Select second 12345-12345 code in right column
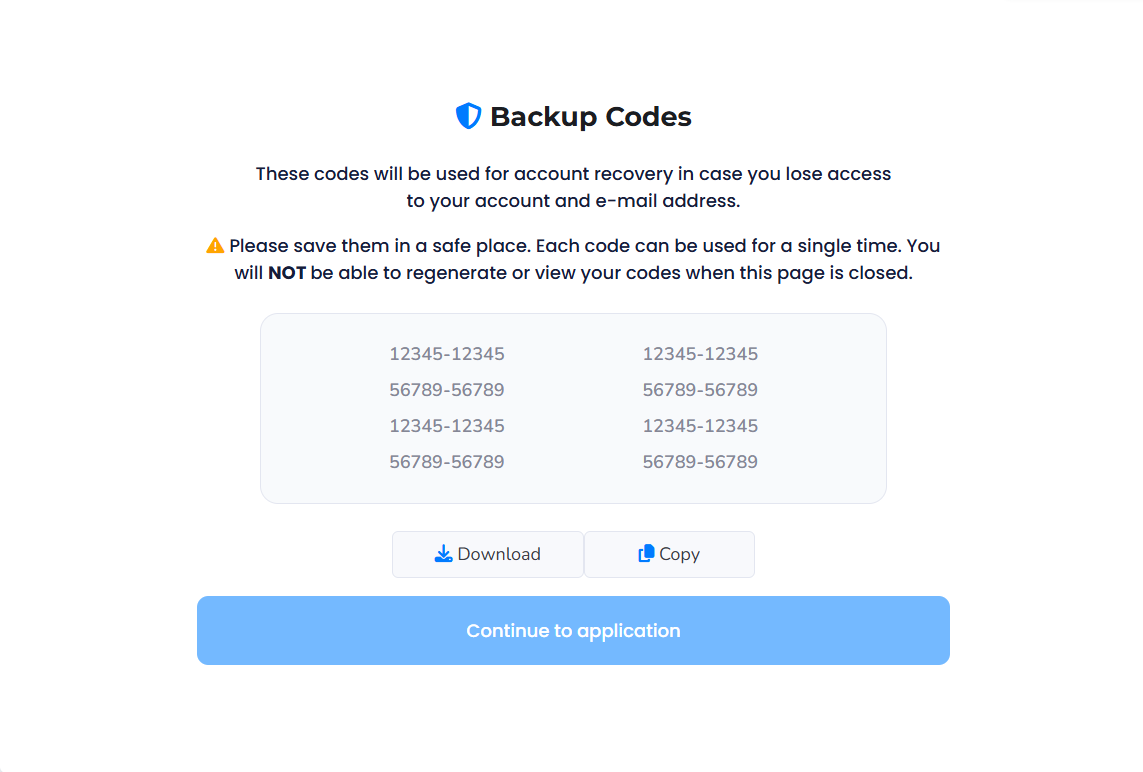Image resolution: width=1143 pixels, height=772 pixels. [700, 426]
